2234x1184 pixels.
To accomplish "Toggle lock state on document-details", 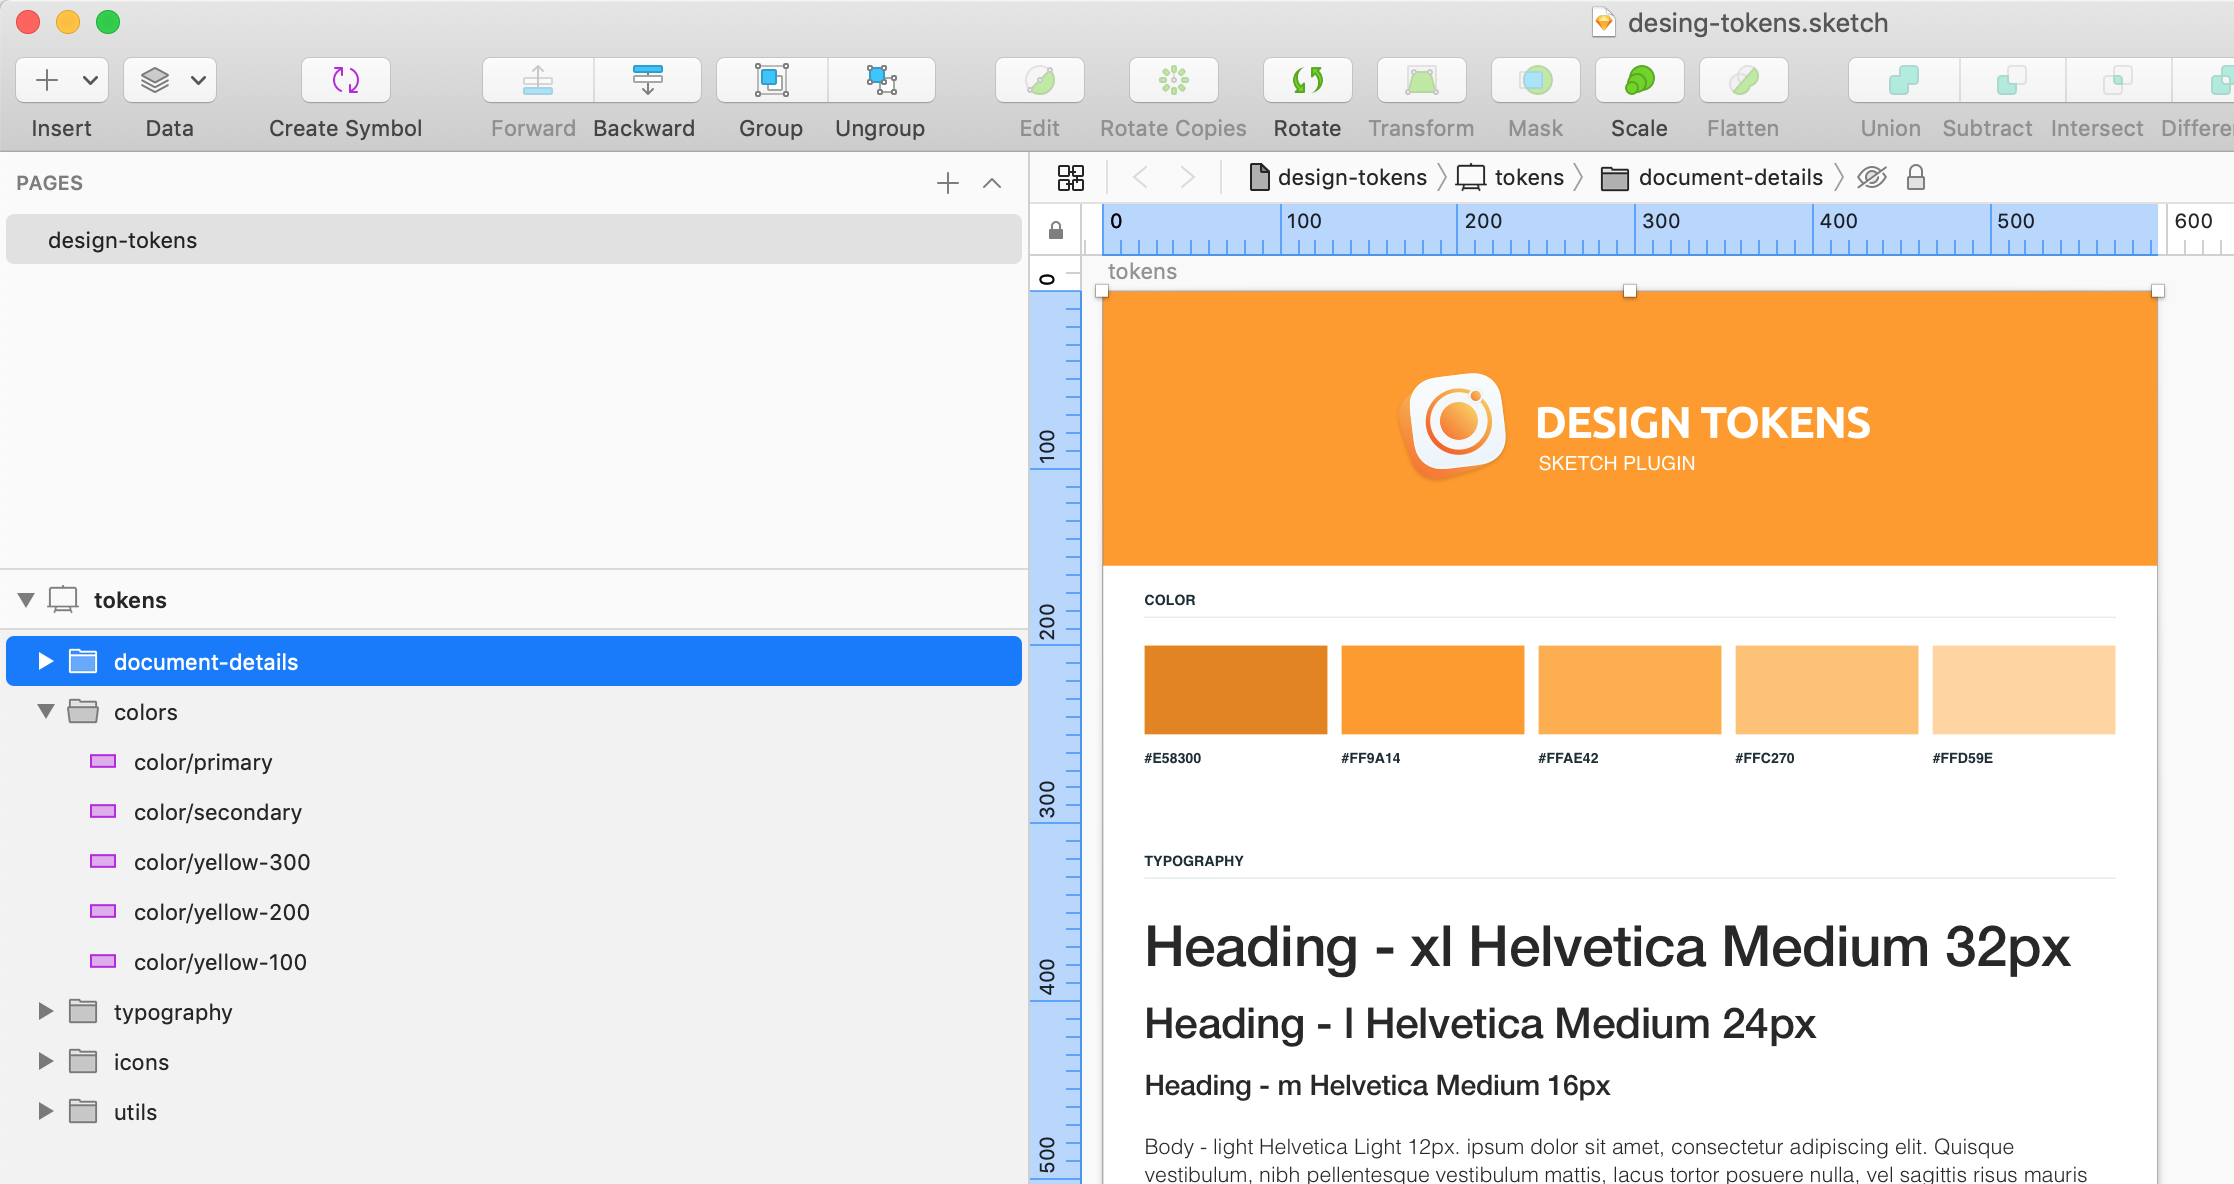I will point(1918,177).
